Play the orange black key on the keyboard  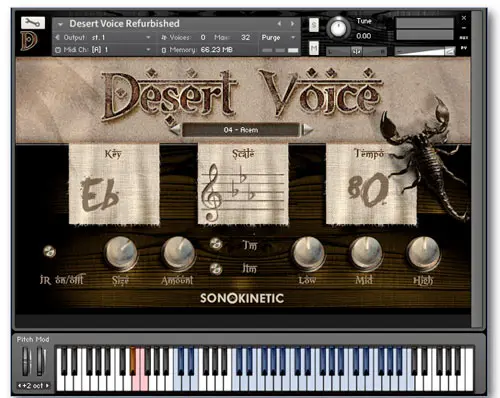(x=133, y=361)
